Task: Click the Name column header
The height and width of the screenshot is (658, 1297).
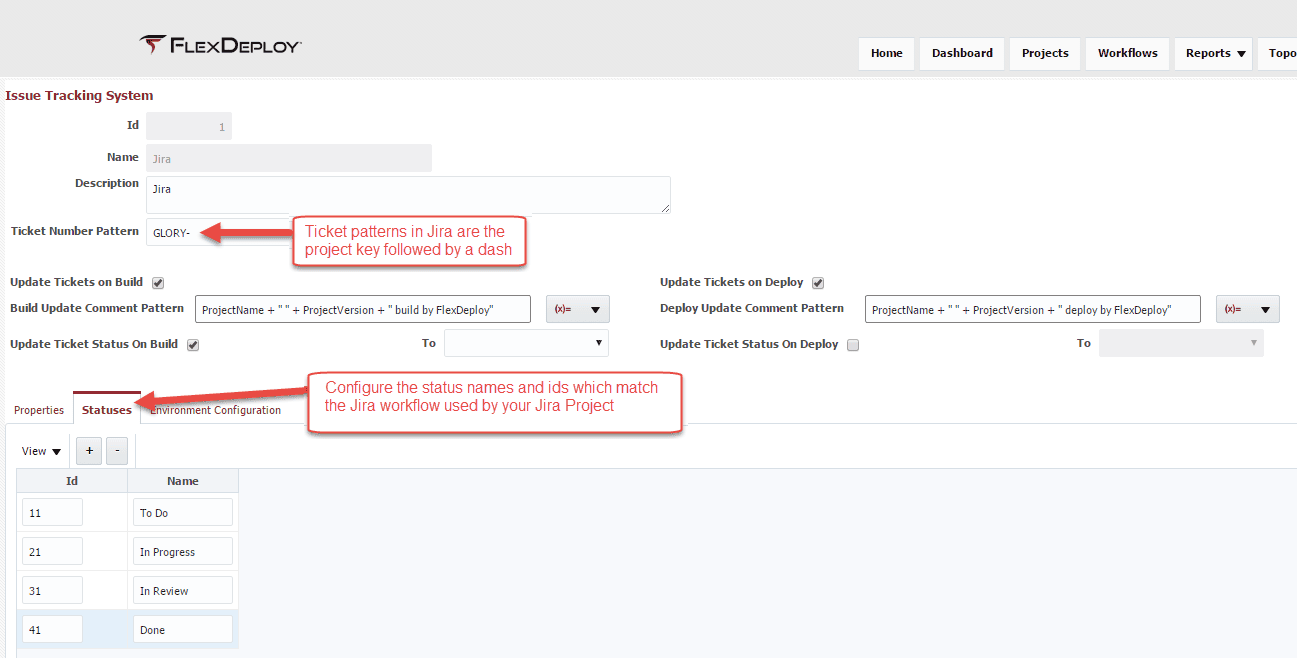Action: coord(183,481)
